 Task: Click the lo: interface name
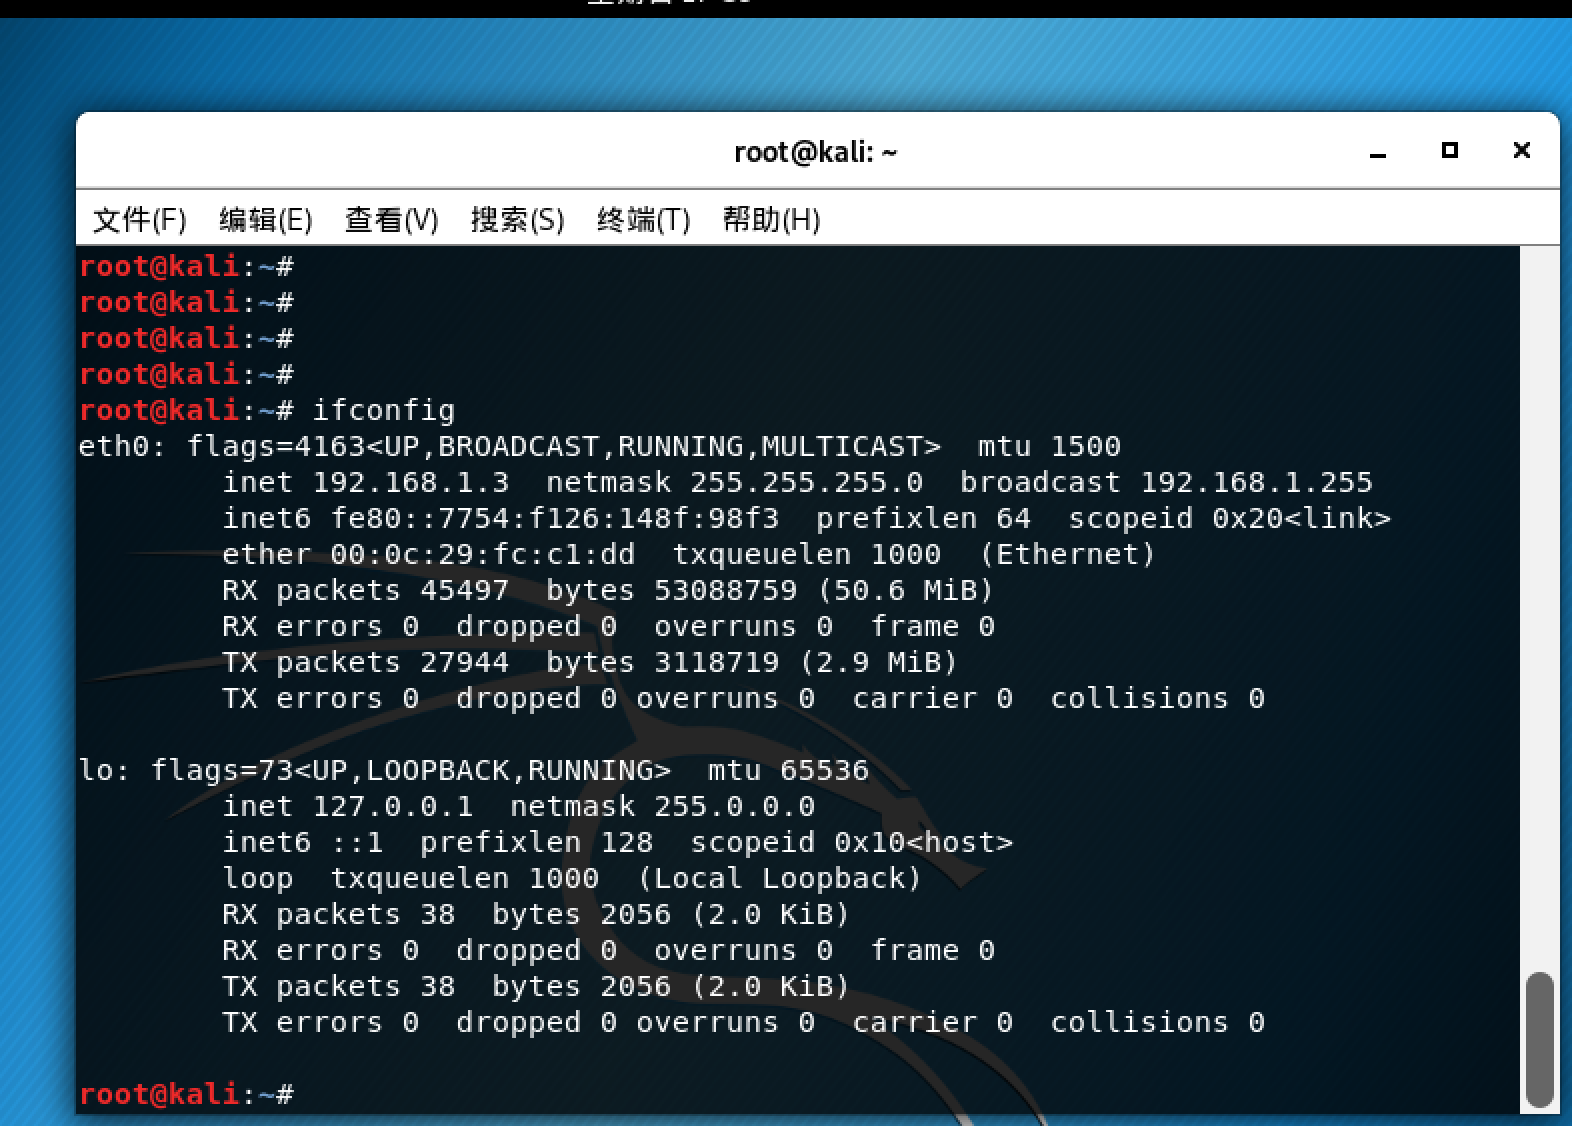[104, 770]
